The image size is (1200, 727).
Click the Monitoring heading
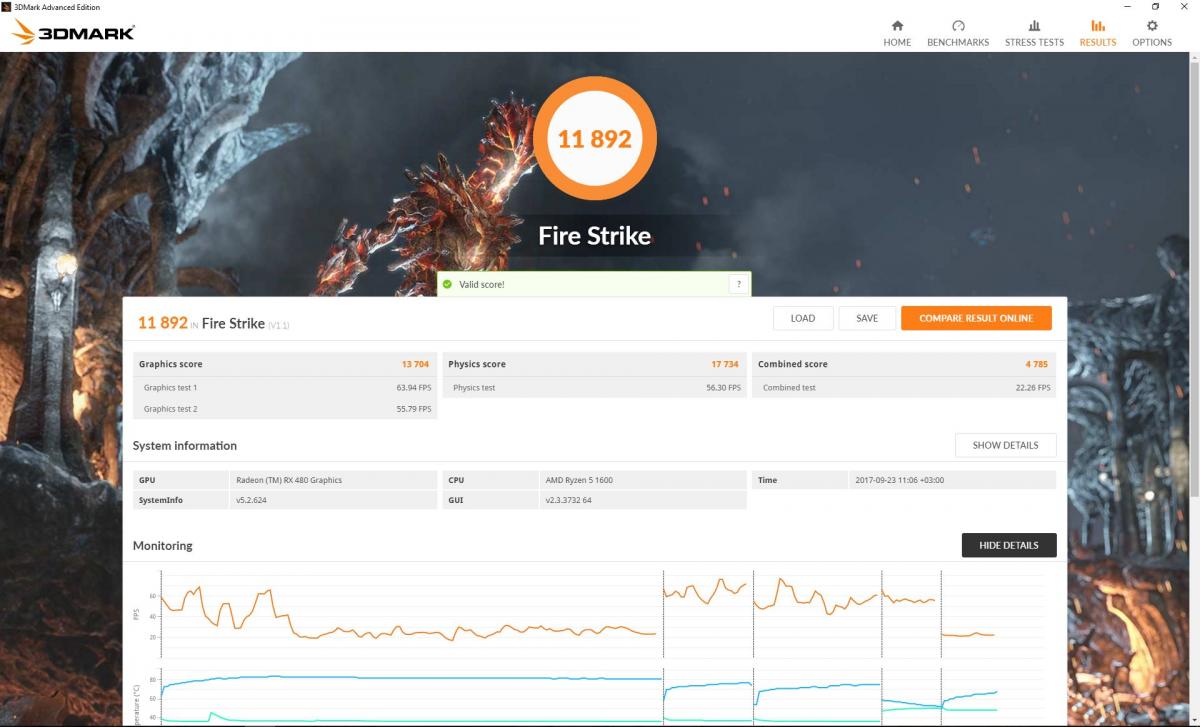coord(163,546)
